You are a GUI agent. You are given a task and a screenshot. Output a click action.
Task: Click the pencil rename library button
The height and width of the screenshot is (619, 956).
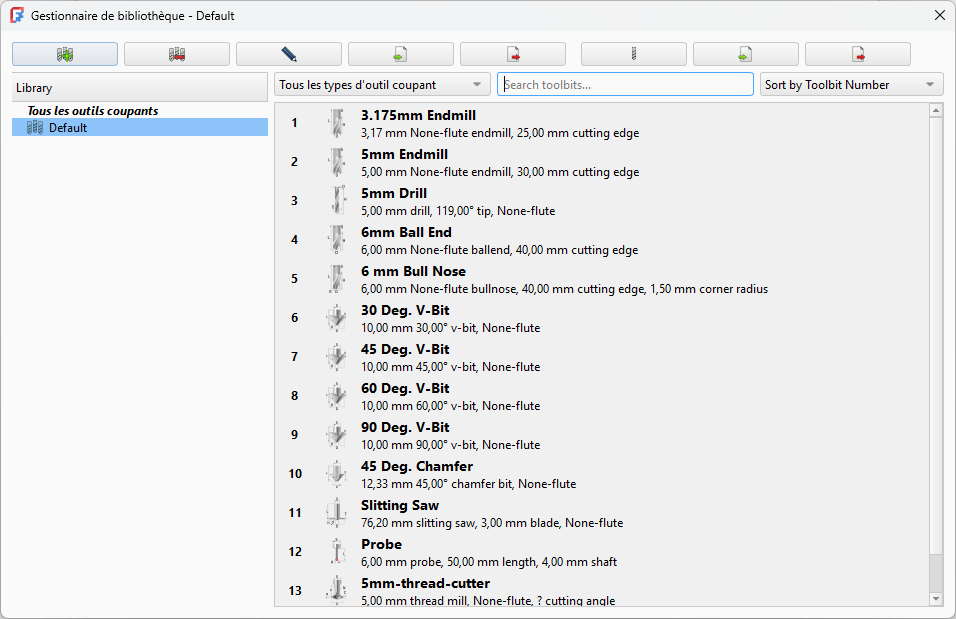click(289, 54)
